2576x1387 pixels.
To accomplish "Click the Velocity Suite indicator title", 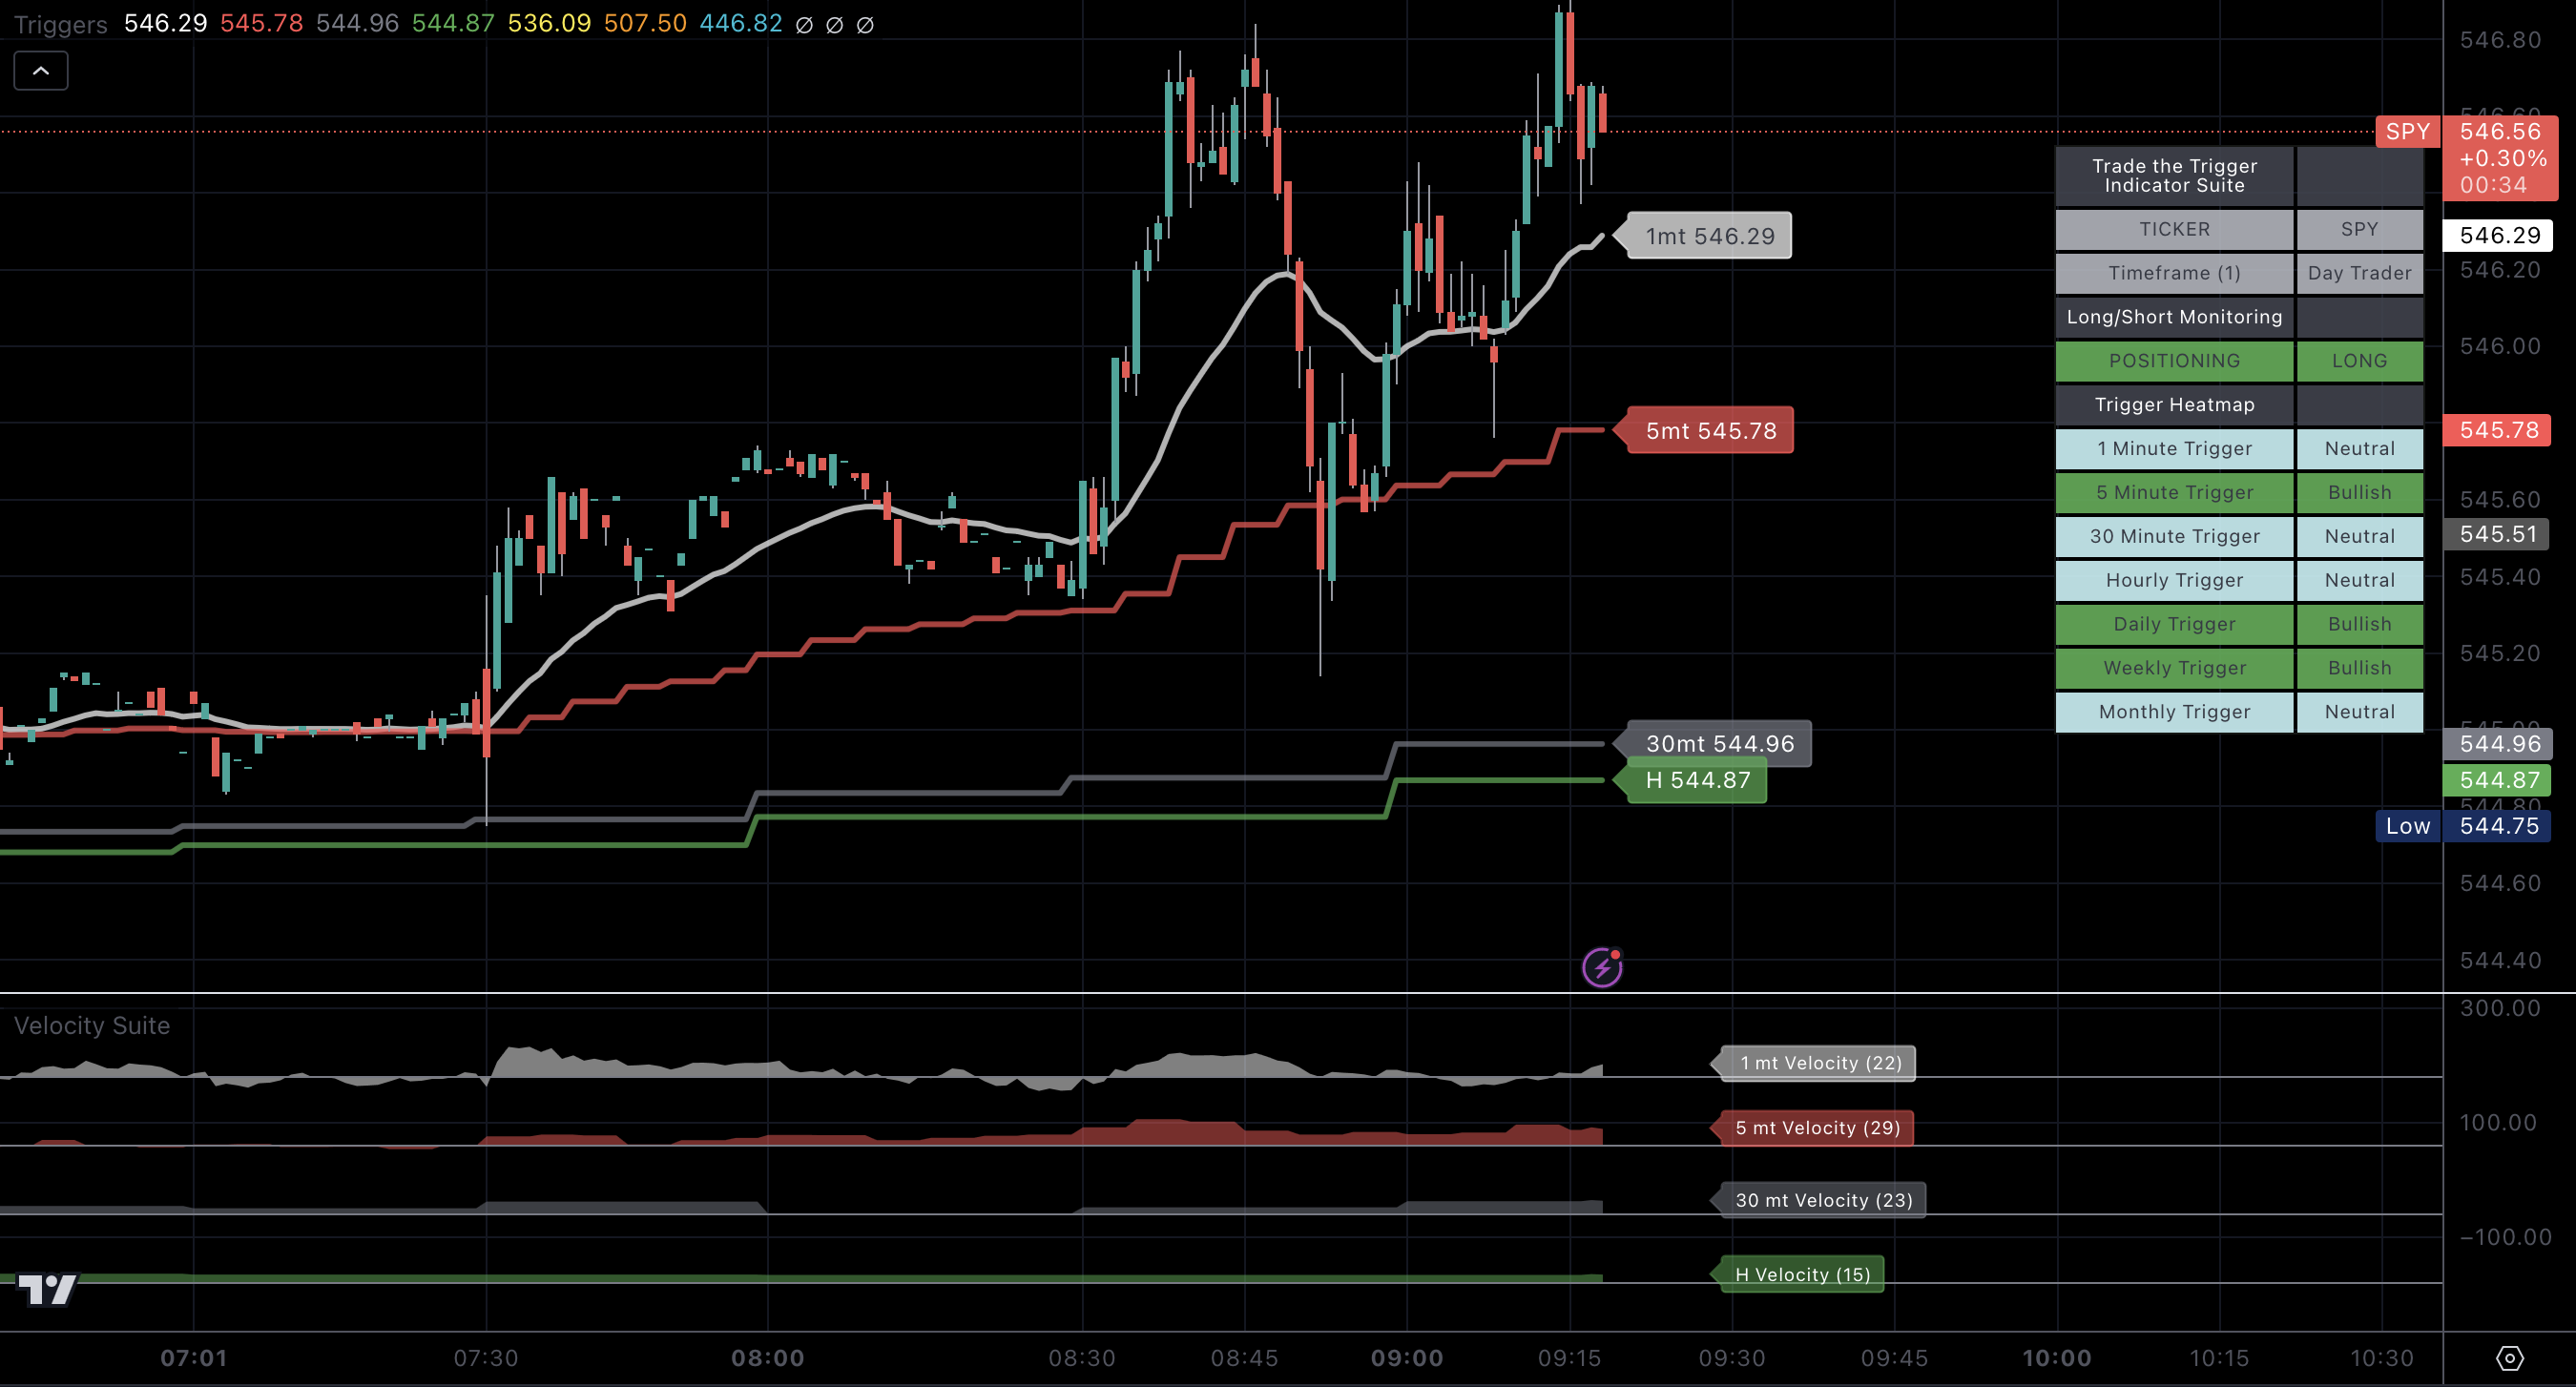I will (92, 1025).
